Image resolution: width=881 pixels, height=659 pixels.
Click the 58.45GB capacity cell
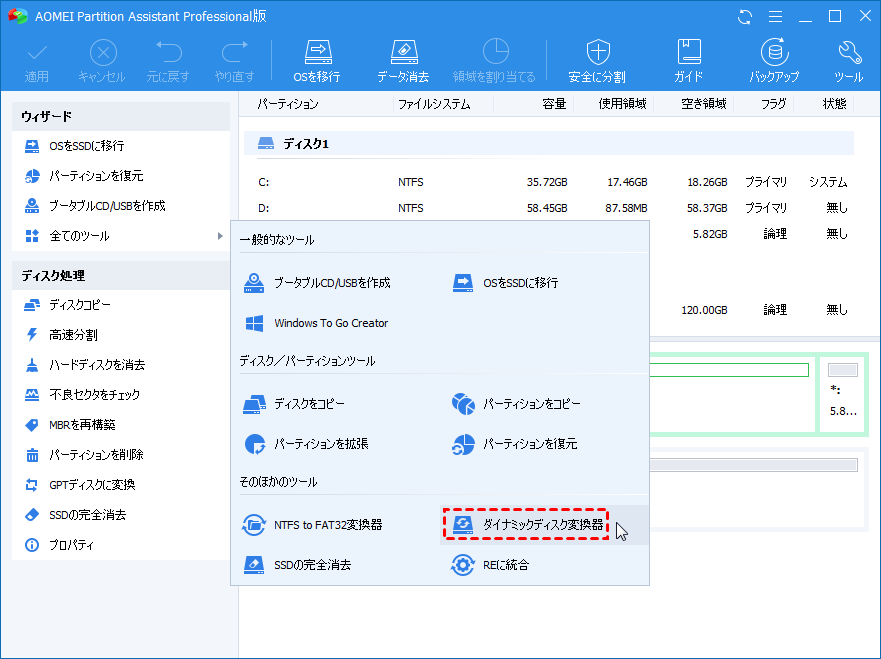[547, 208]
